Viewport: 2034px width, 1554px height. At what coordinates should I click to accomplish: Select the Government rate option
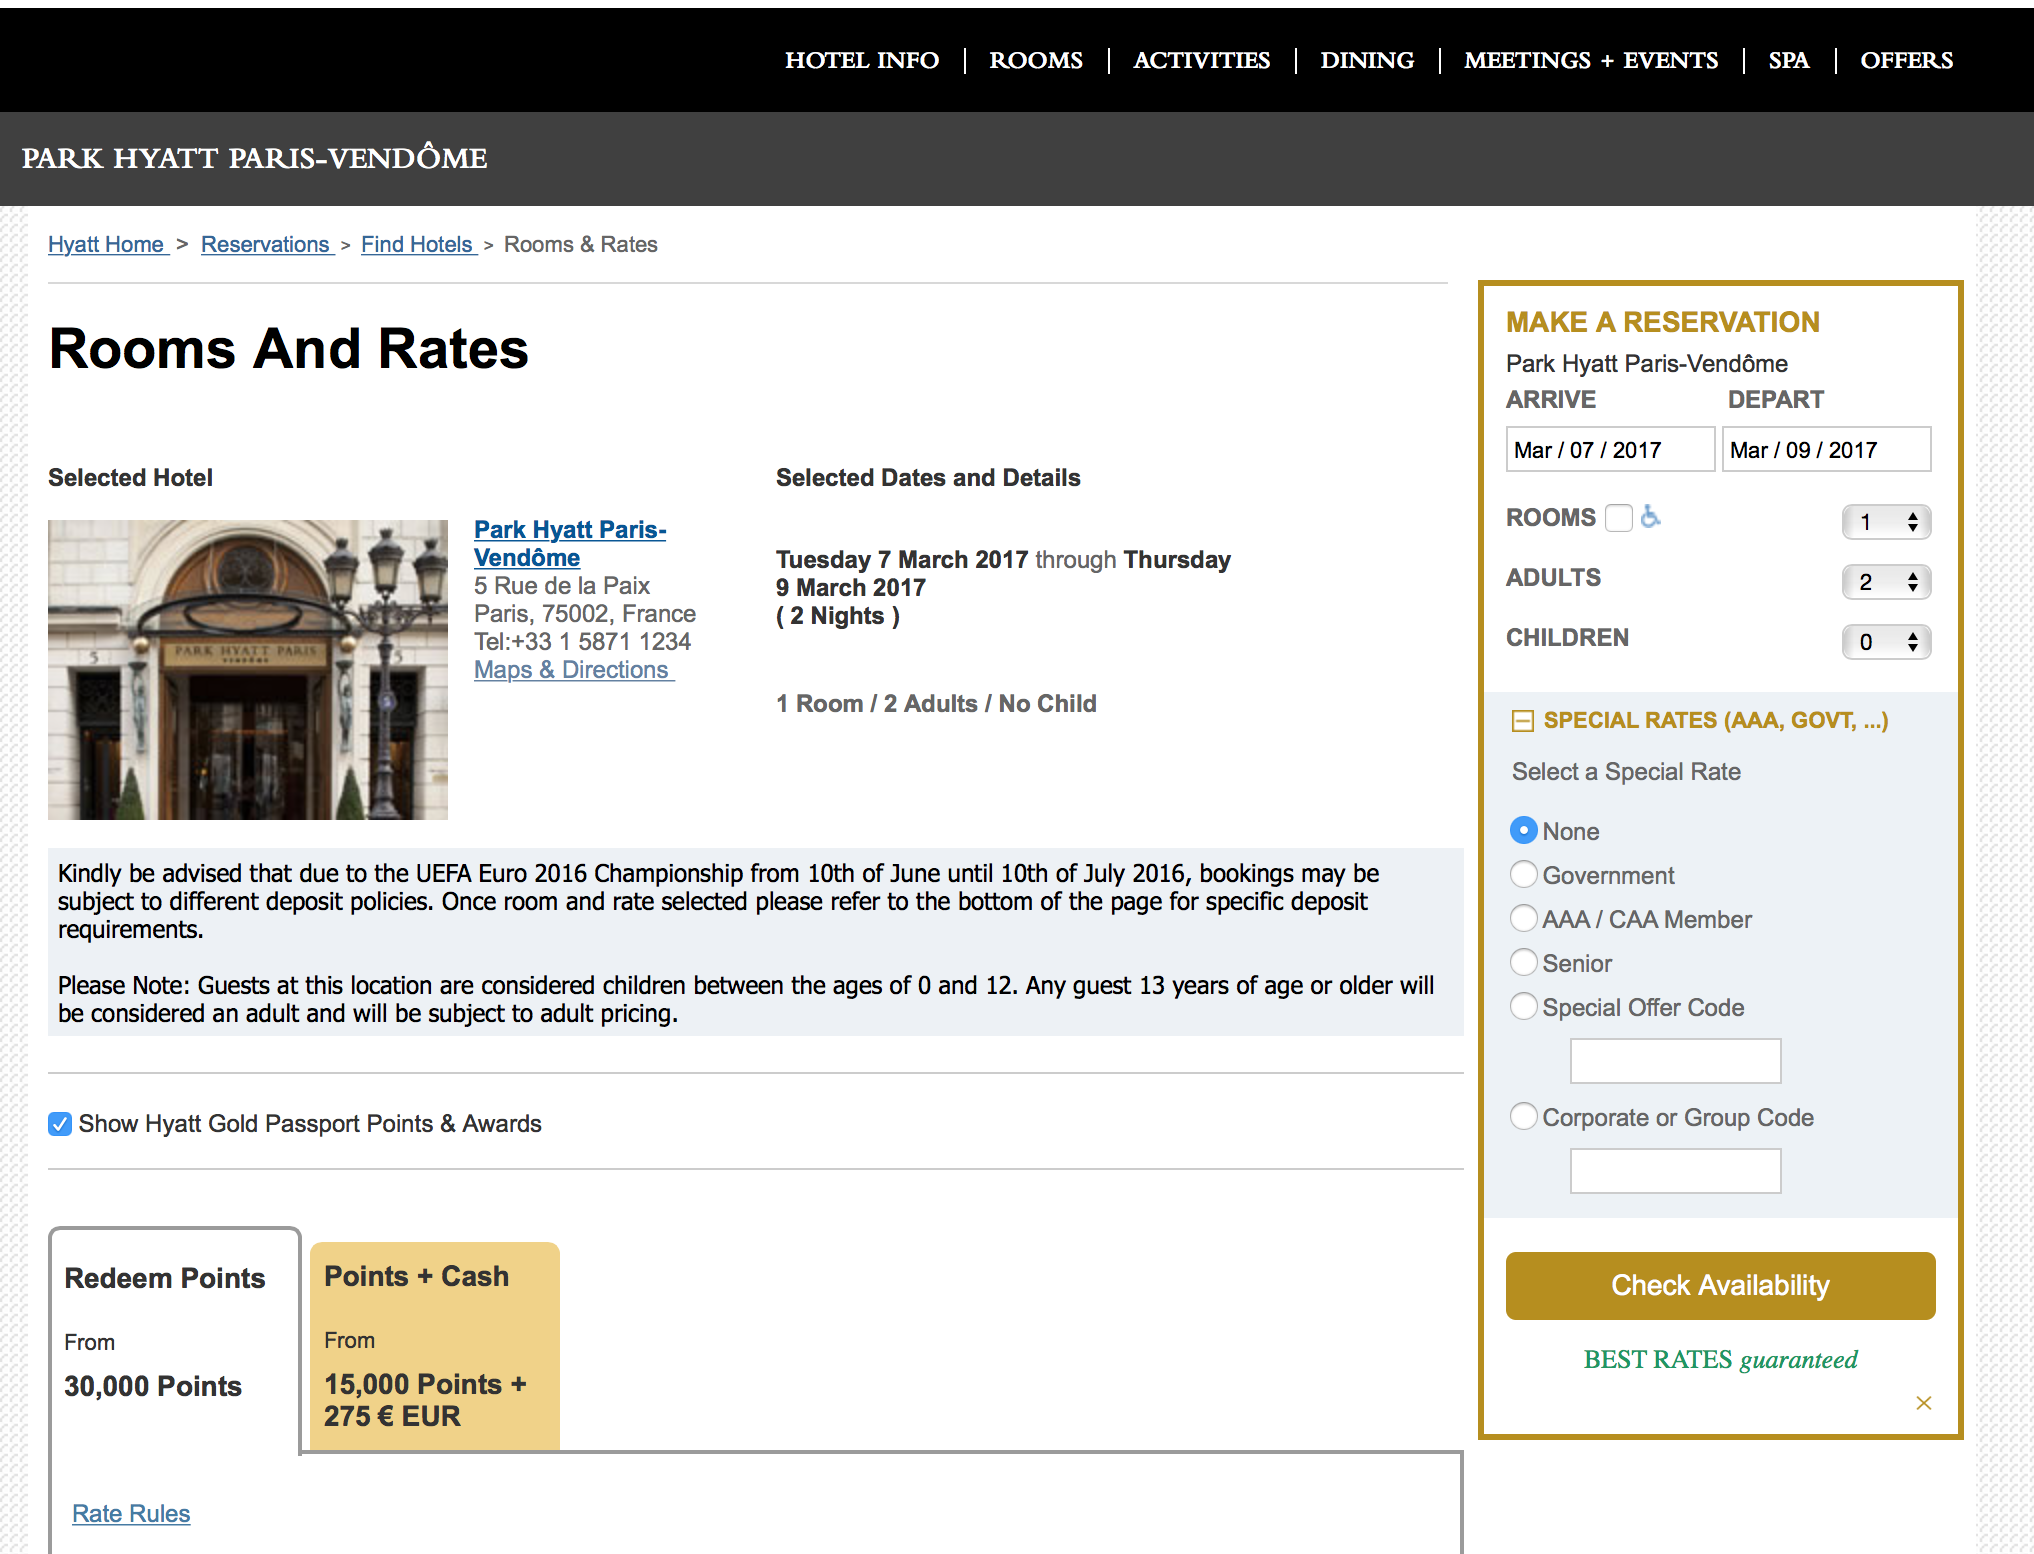pos(1523,874)
